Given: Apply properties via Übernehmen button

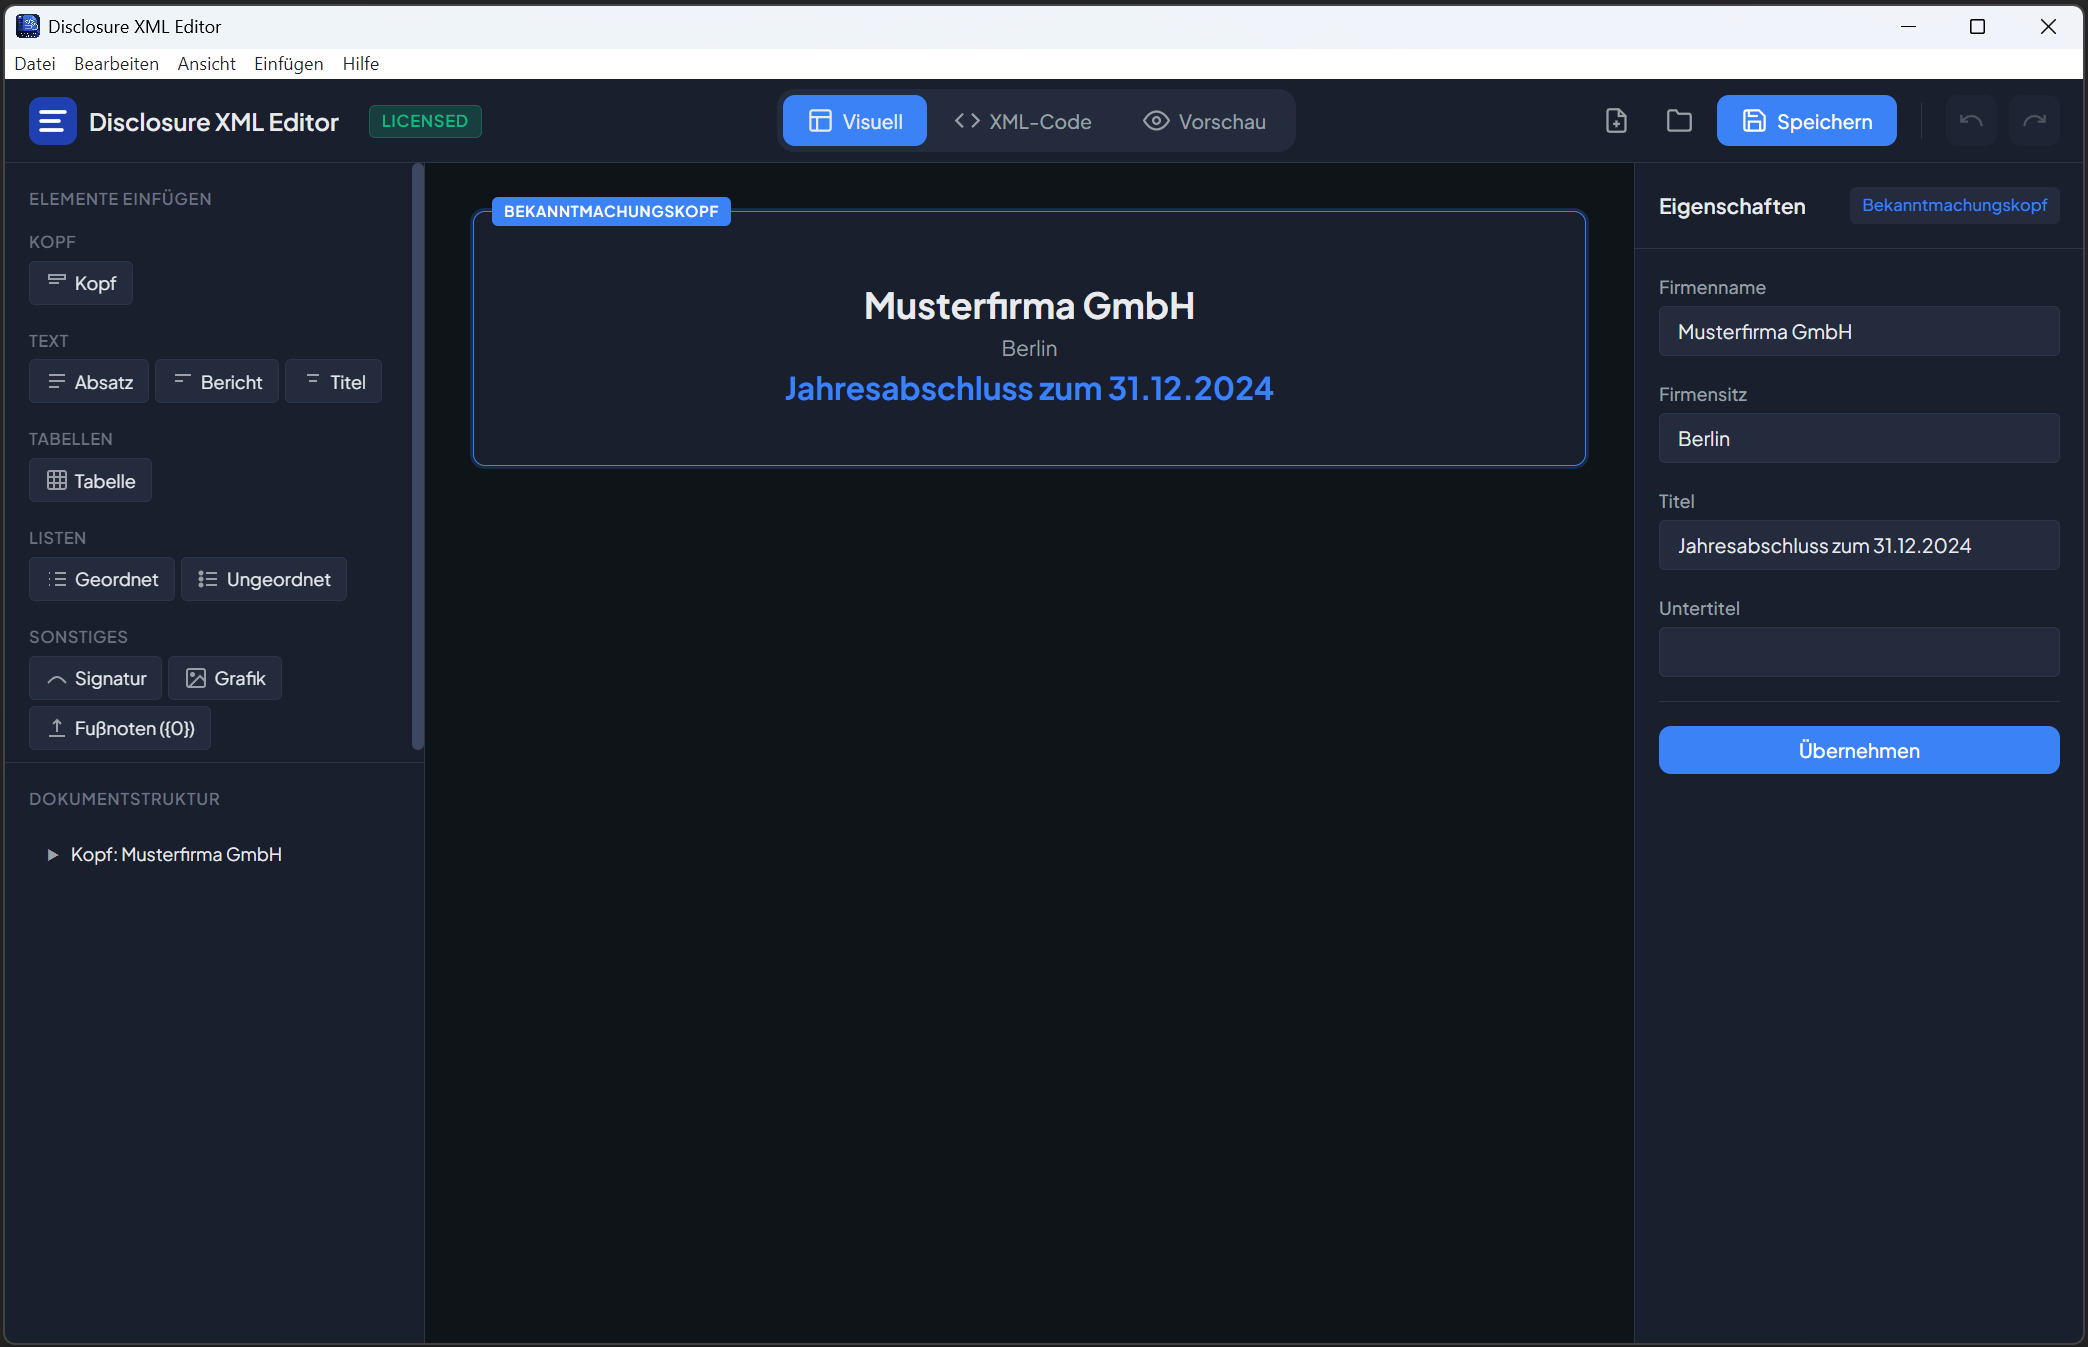Looking at the screenshot, I should 1858,750.
